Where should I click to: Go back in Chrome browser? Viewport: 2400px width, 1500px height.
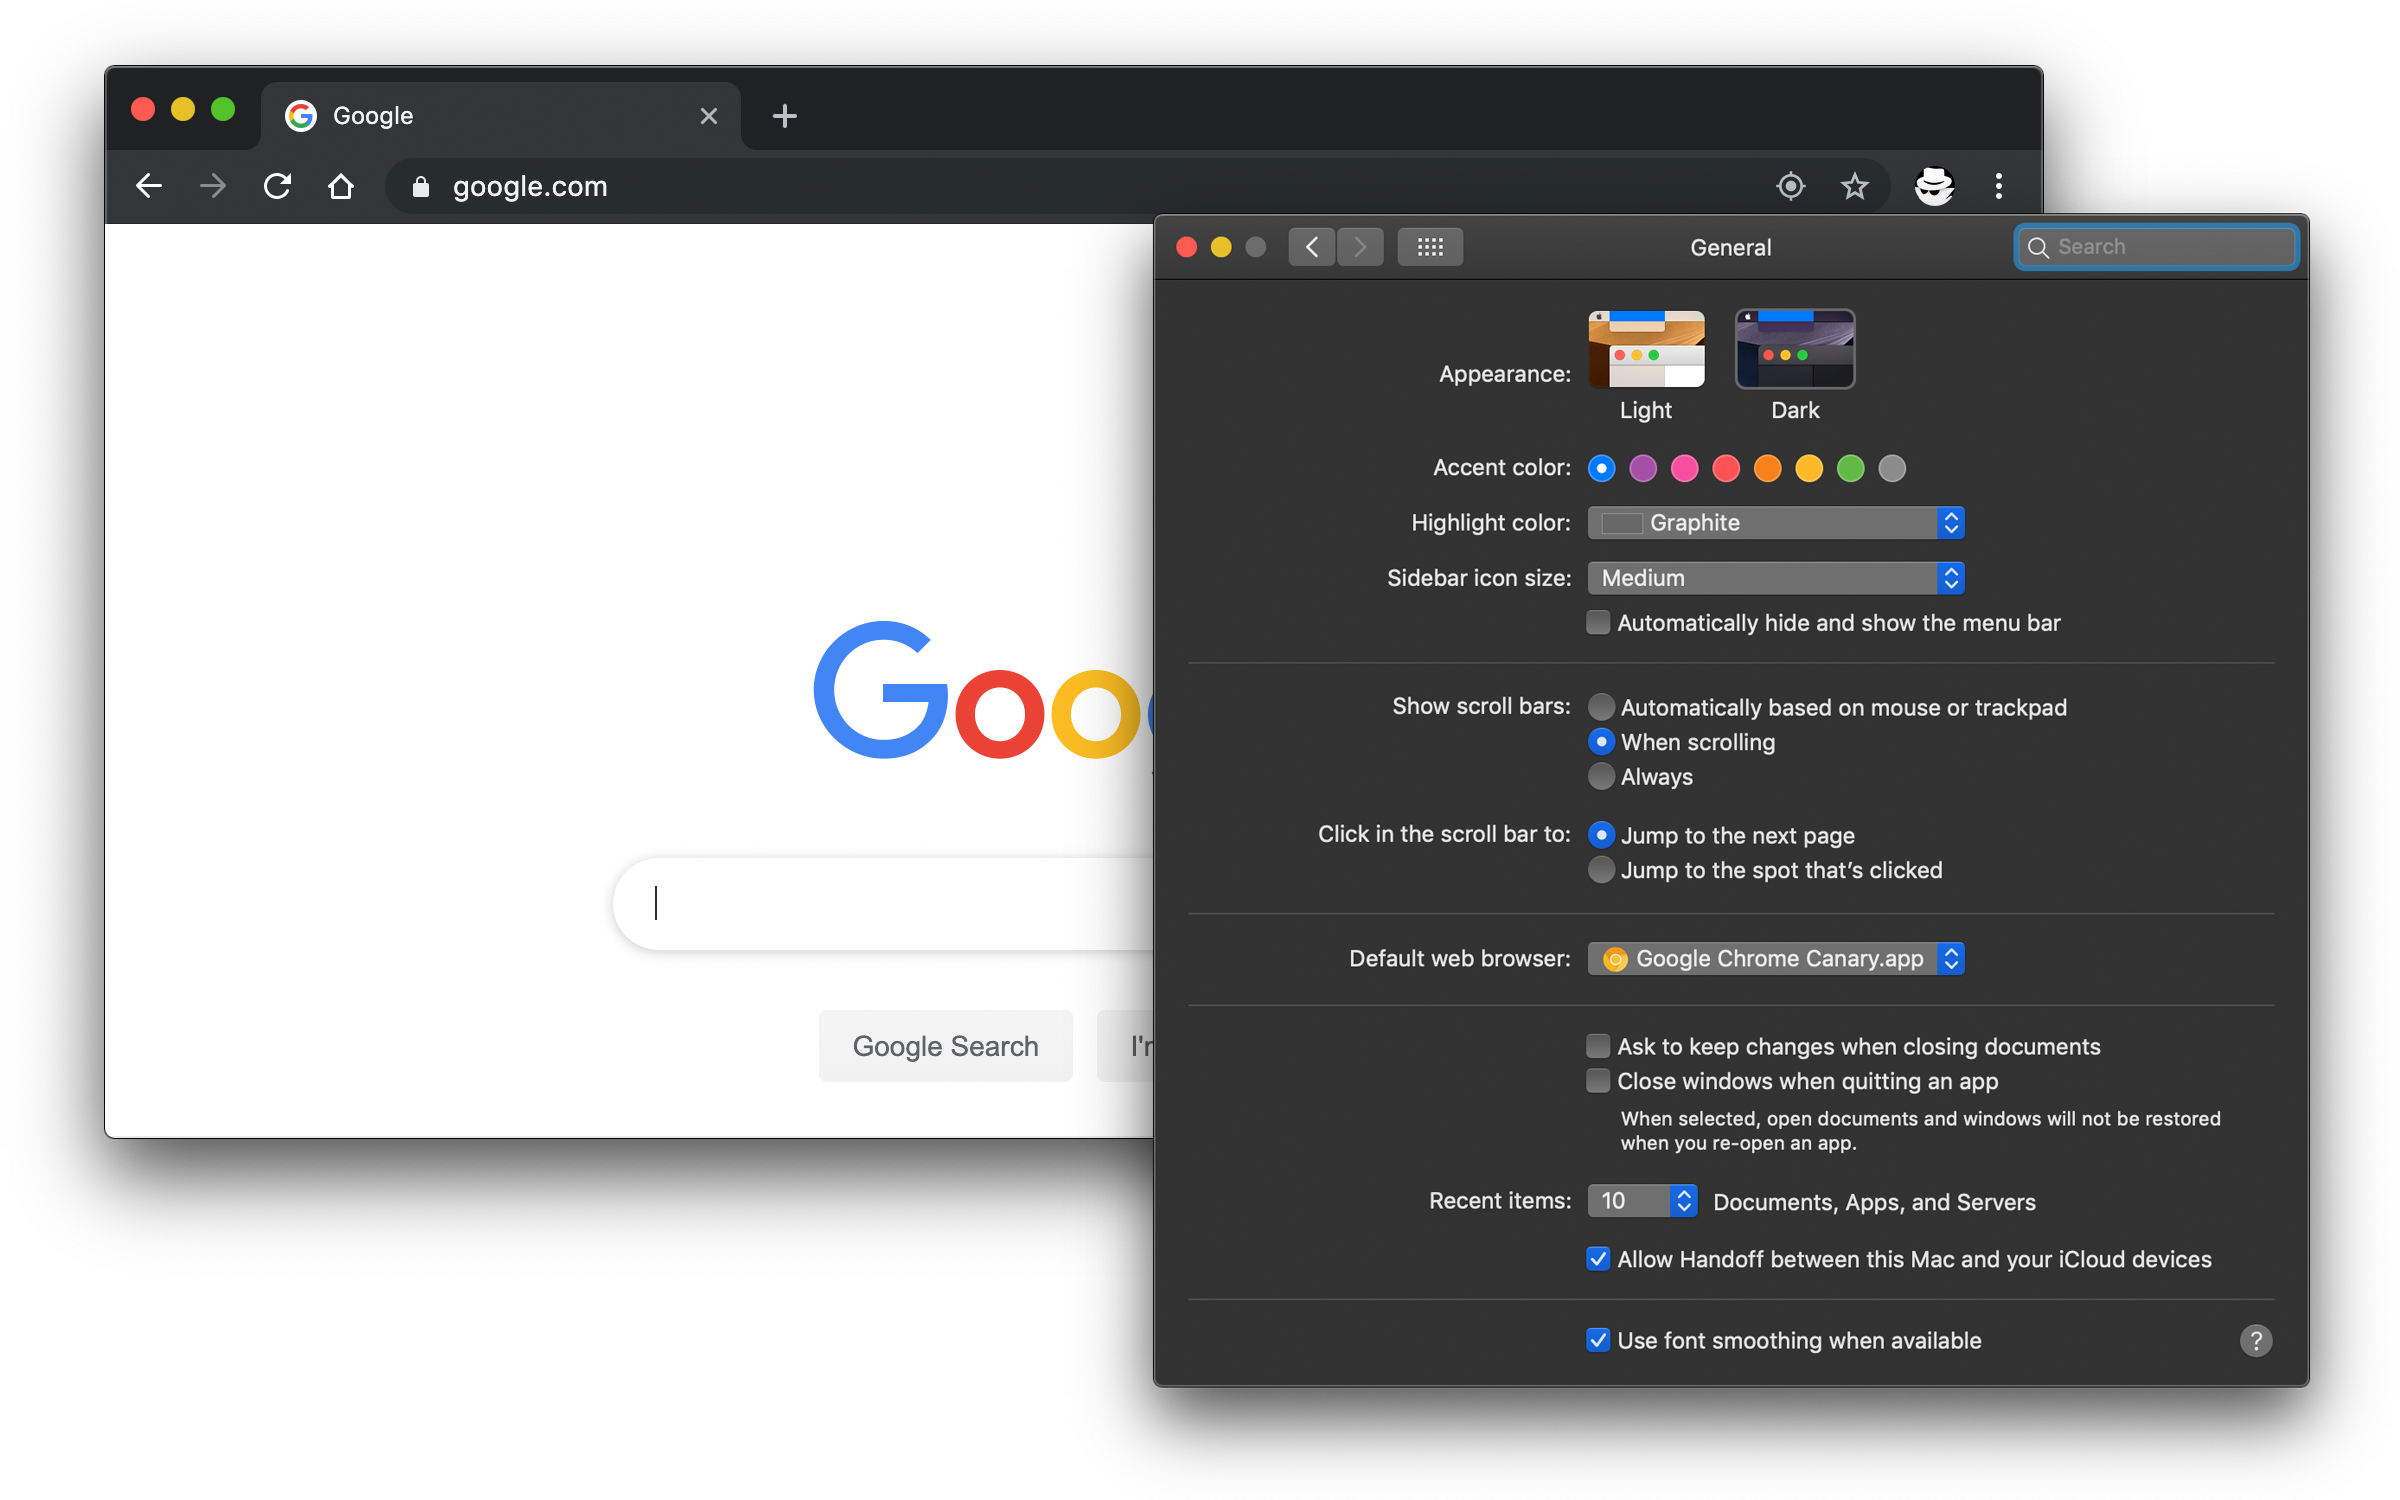coord(149,186)
